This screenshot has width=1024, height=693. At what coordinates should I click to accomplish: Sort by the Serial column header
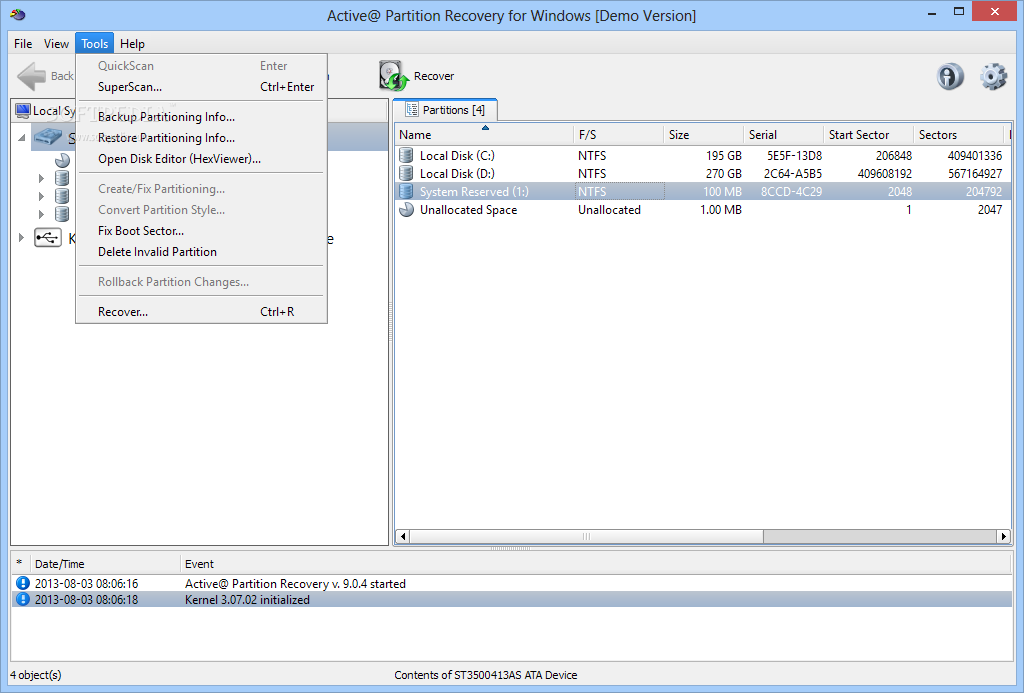[x=784, y=135]
